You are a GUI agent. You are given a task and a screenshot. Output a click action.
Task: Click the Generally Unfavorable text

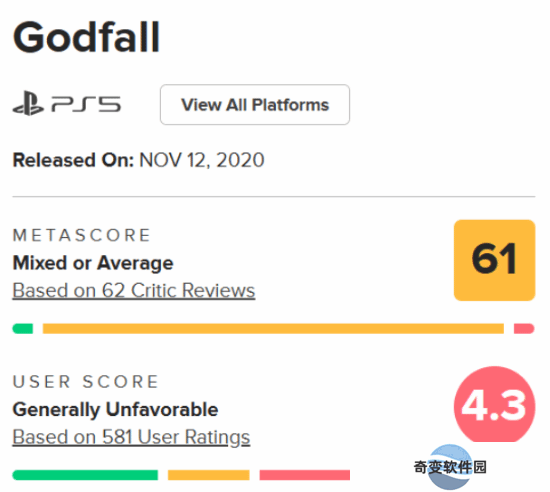pyautogui.click(x=115, y=410)
